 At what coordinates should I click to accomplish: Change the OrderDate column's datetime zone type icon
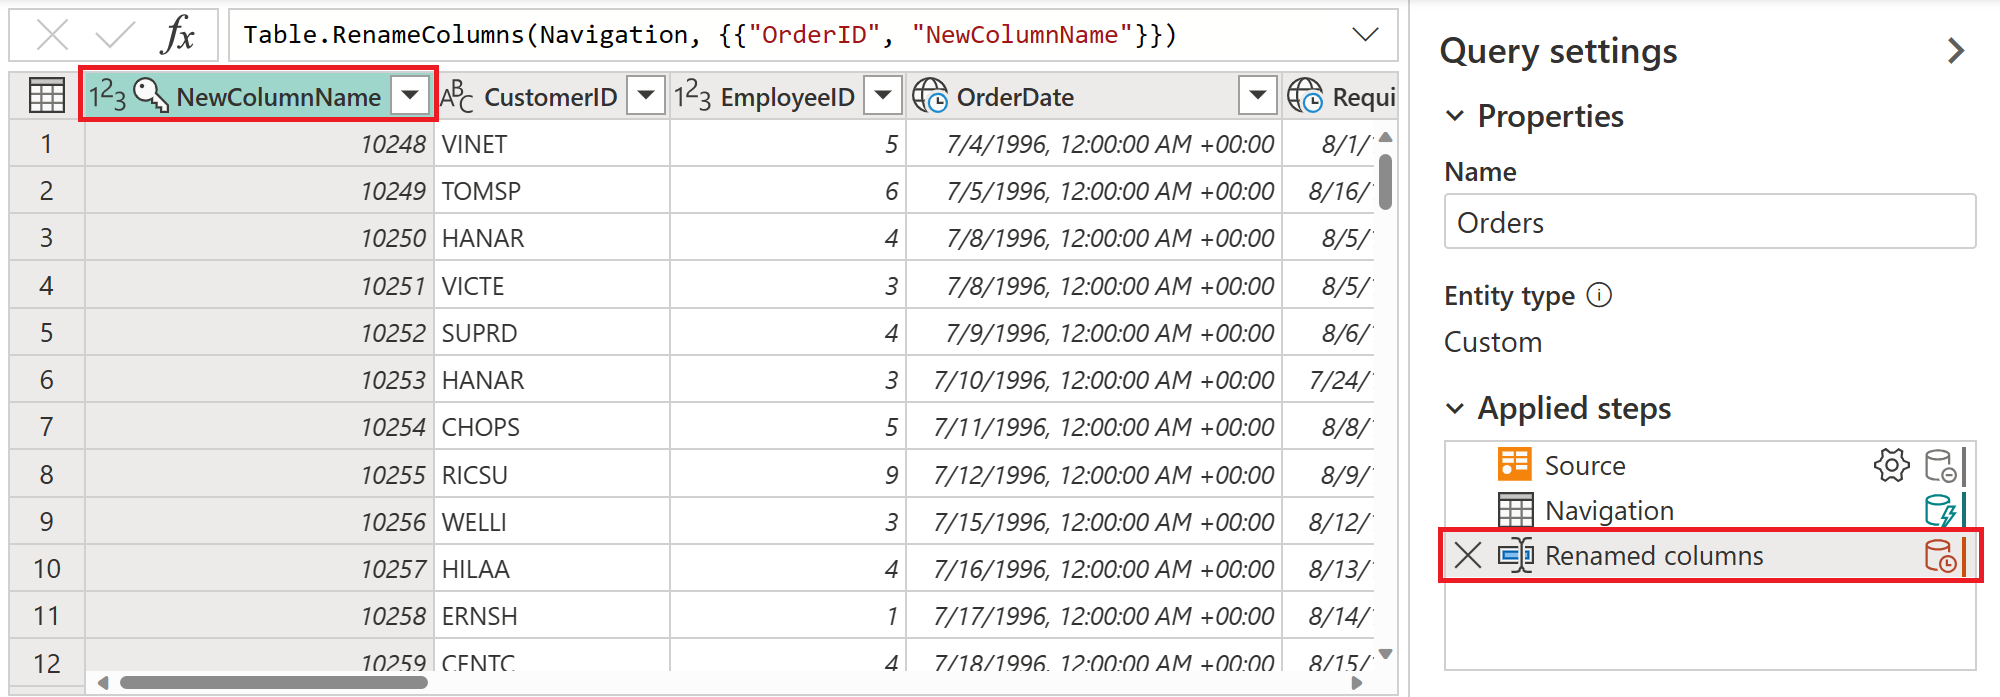coord(930,96)
